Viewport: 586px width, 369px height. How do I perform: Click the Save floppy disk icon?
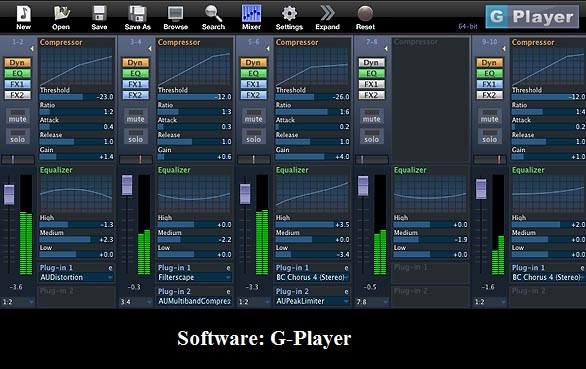tap(99, 14)
